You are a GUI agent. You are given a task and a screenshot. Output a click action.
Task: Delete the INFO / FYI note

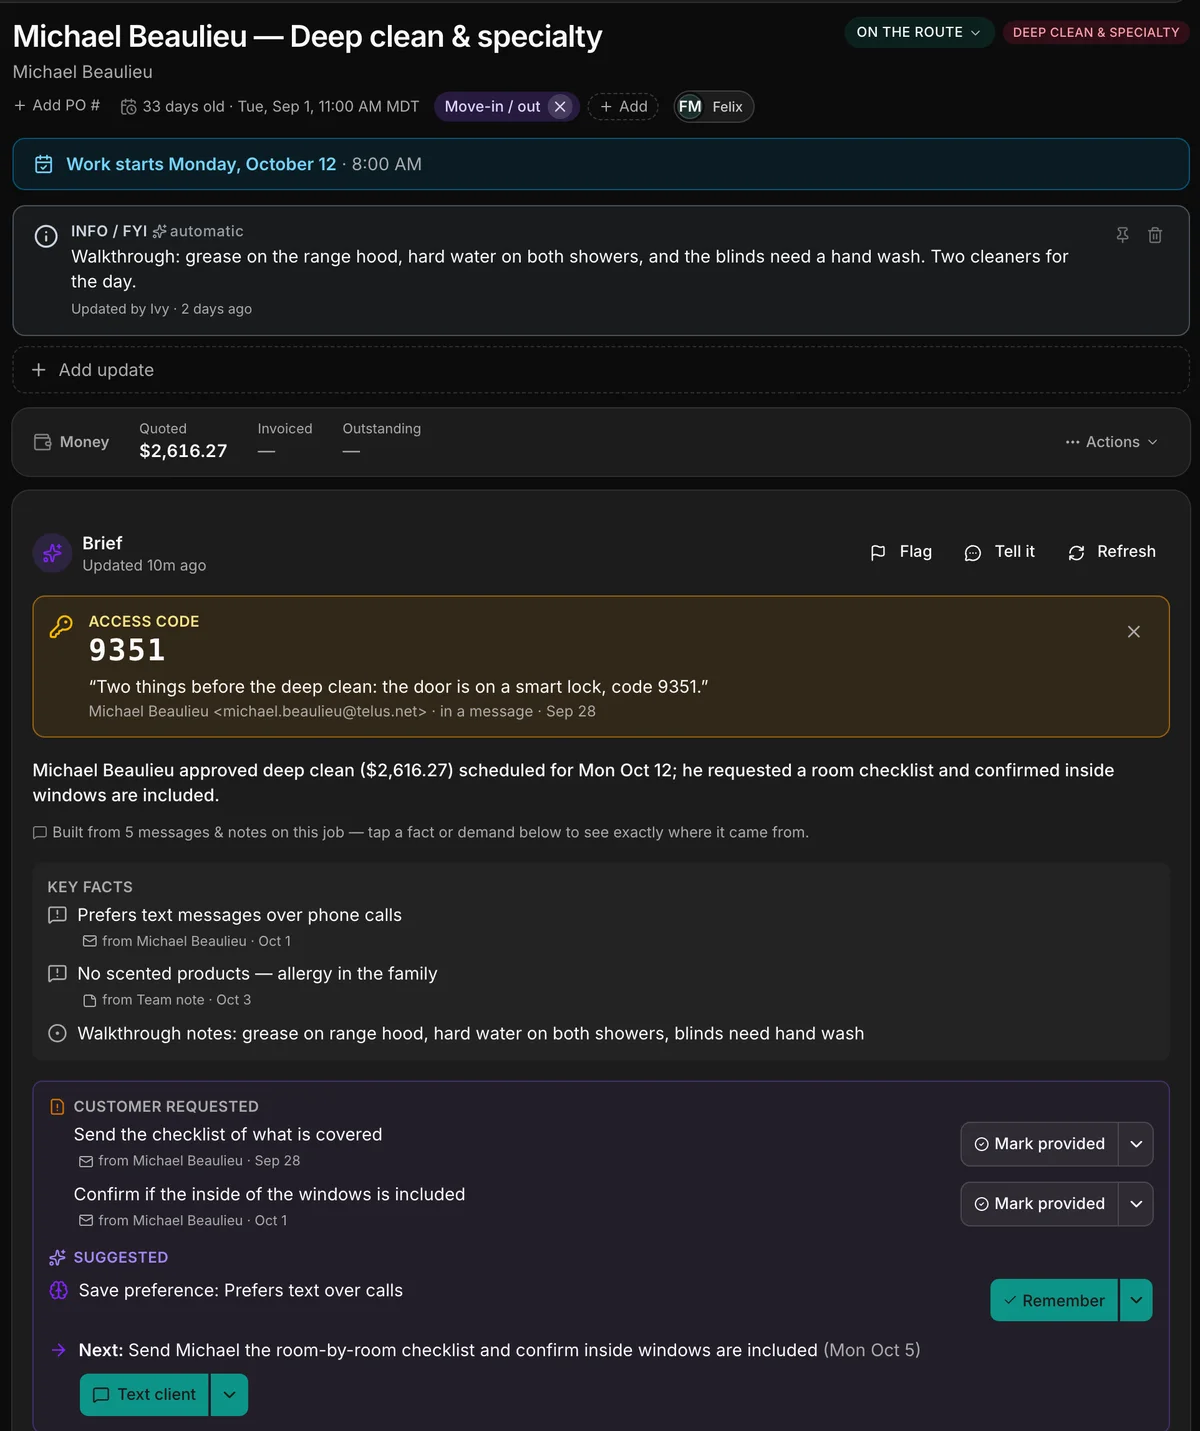pyautogui.click(x=1155, y=235)
